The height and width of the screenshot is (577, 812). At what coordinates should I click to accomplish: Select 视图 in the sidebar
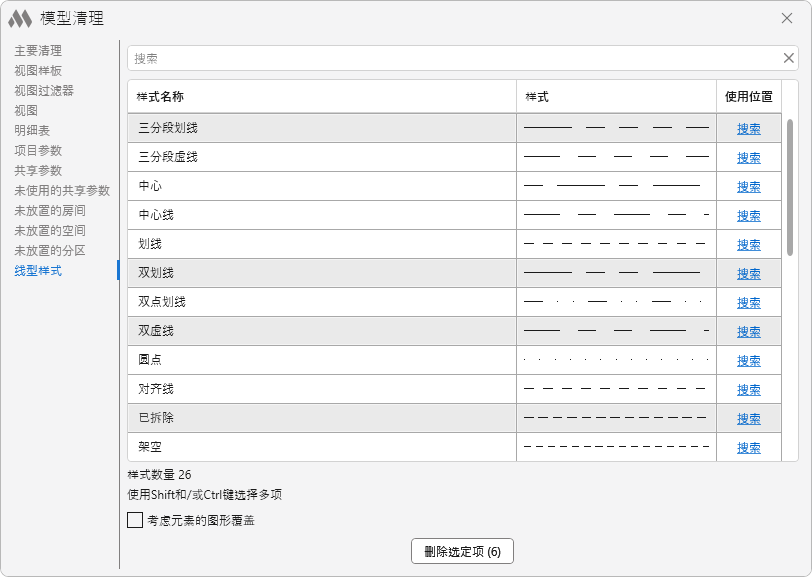point(26,110)
